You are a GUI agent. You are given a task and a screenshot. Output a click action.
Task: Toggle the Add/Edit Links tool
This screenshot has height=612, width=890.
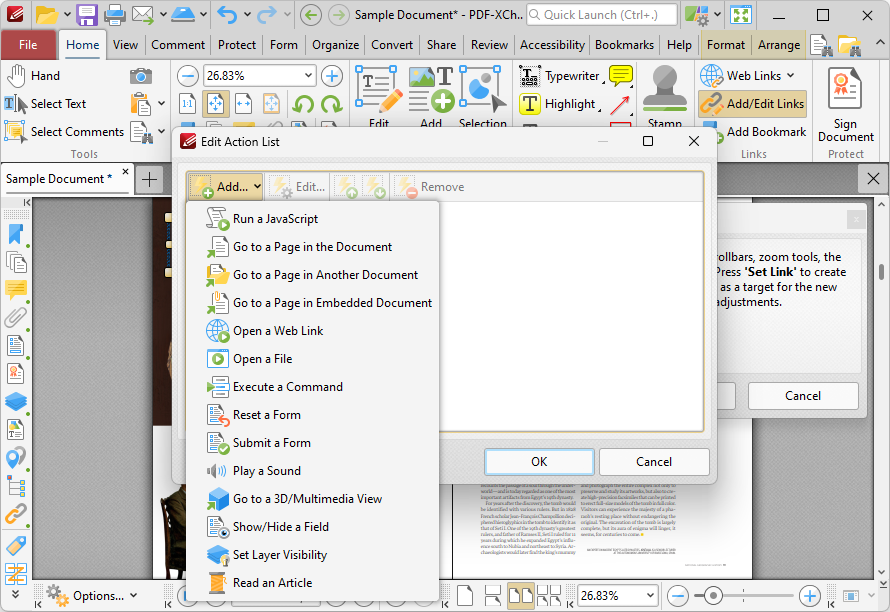[753, 104]
